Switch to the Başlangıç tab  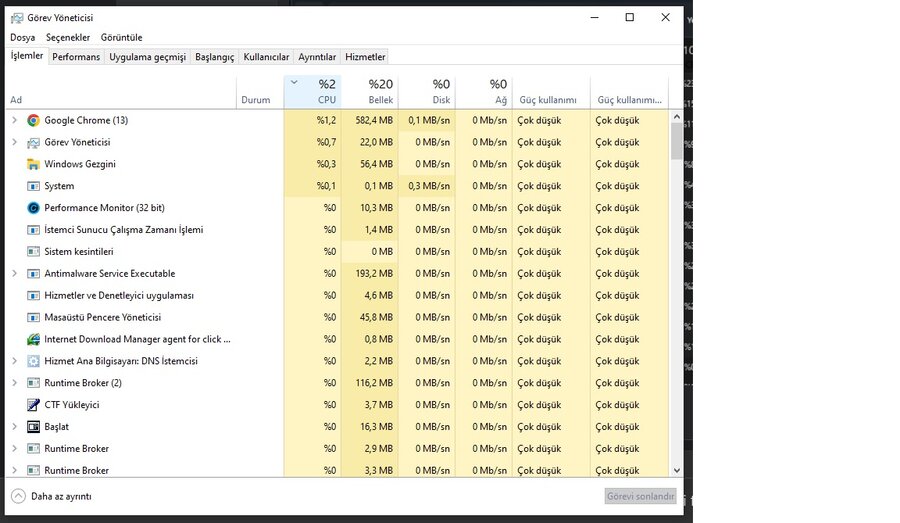point(214,57)
